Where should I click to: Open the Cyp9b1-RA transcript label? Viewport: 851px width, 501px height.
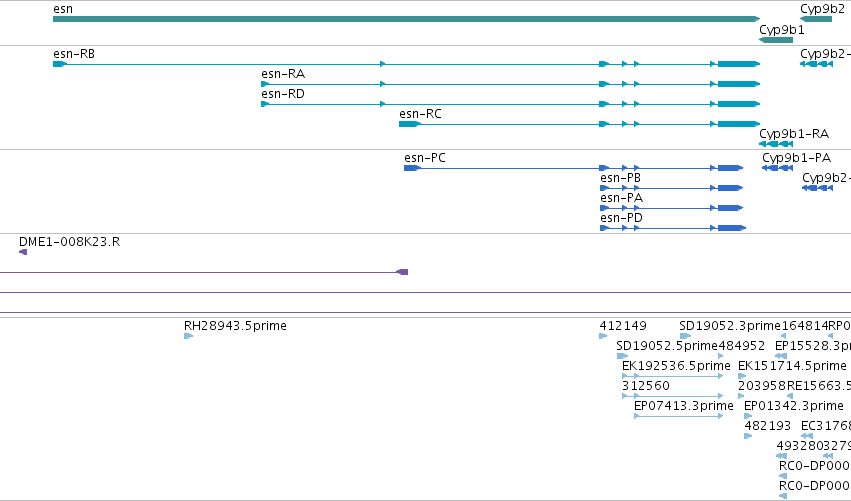[x=794, y=134]
